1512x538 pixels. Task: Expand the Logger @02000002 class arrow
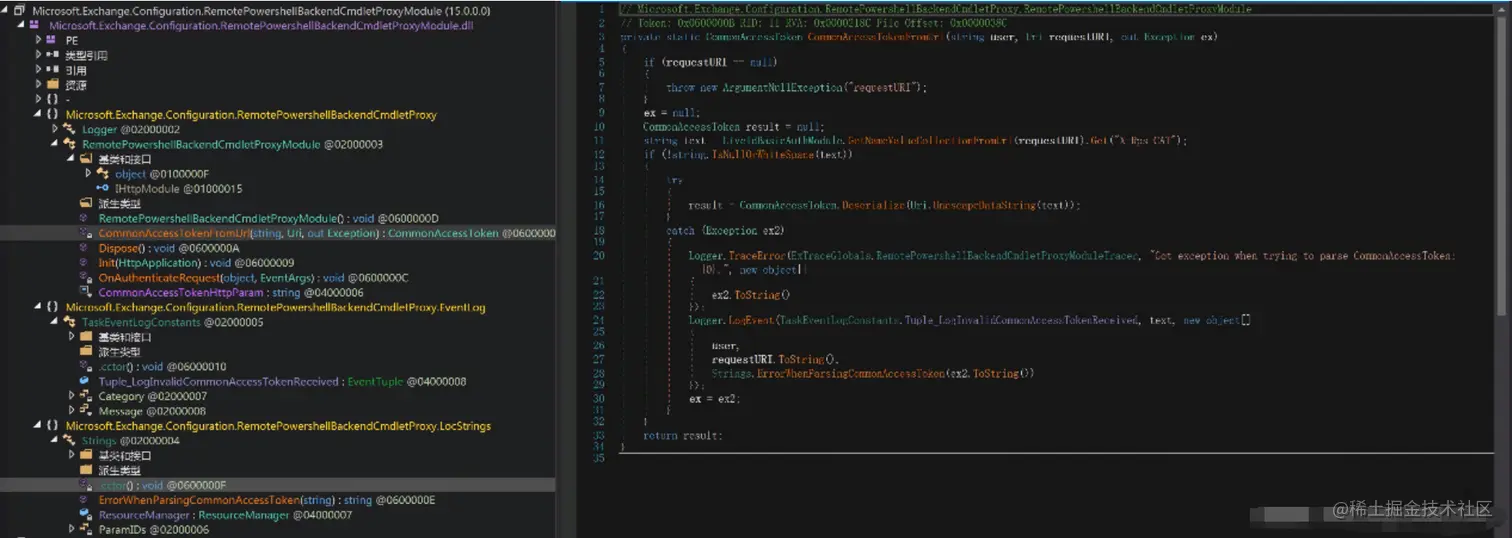[55, 129]
